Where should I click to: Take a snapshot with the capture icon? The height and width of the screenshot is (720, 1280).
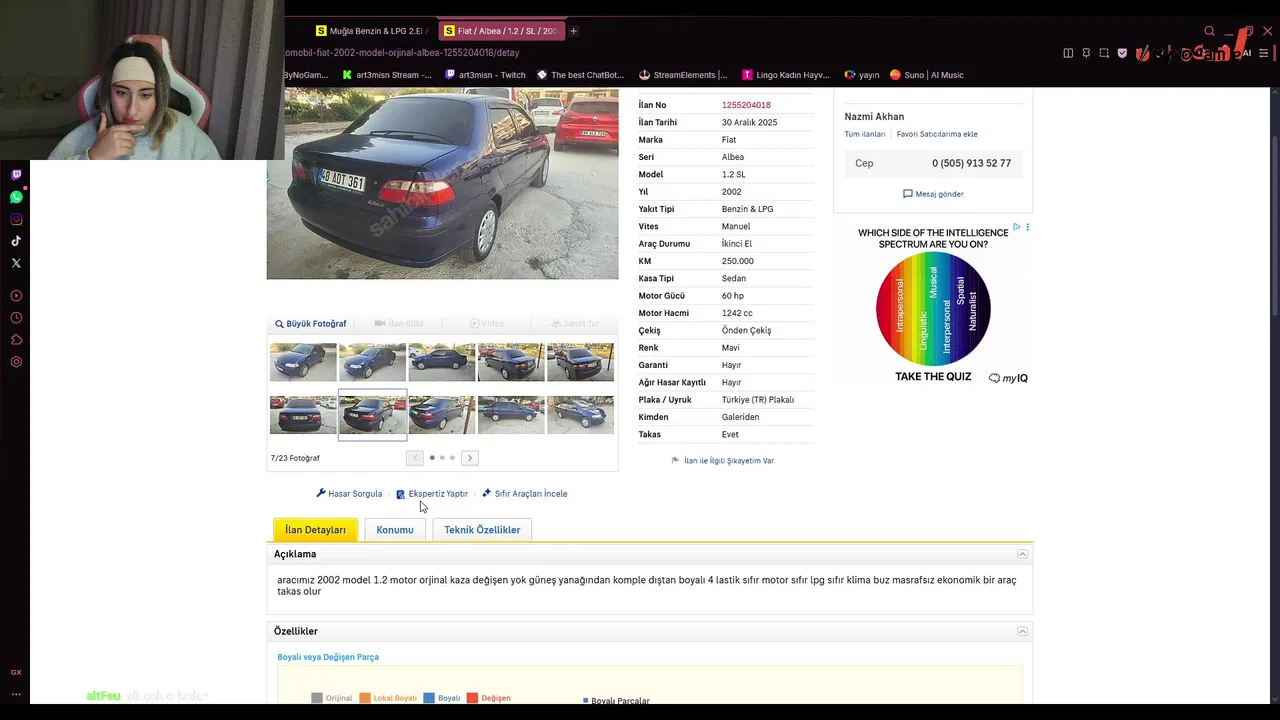tap(1104, 53)
